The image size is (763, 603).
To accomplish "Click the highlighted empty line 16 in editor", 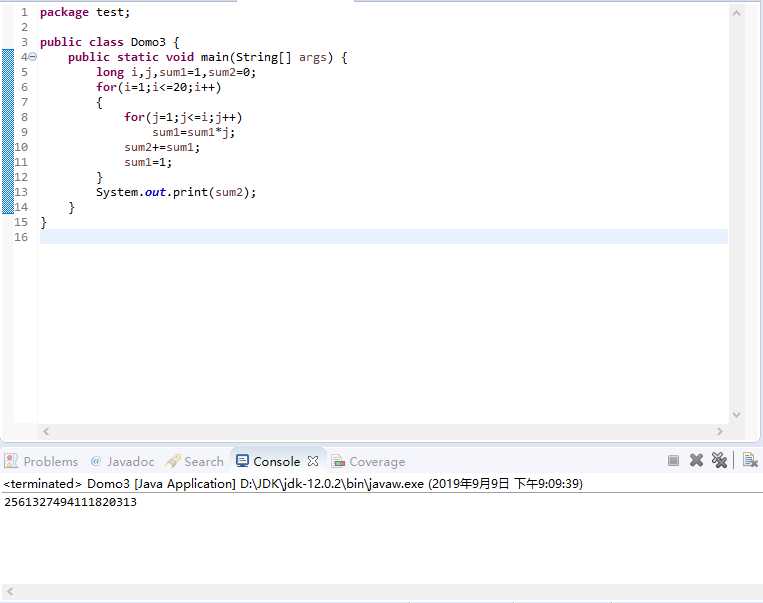I will coord(383,237).
